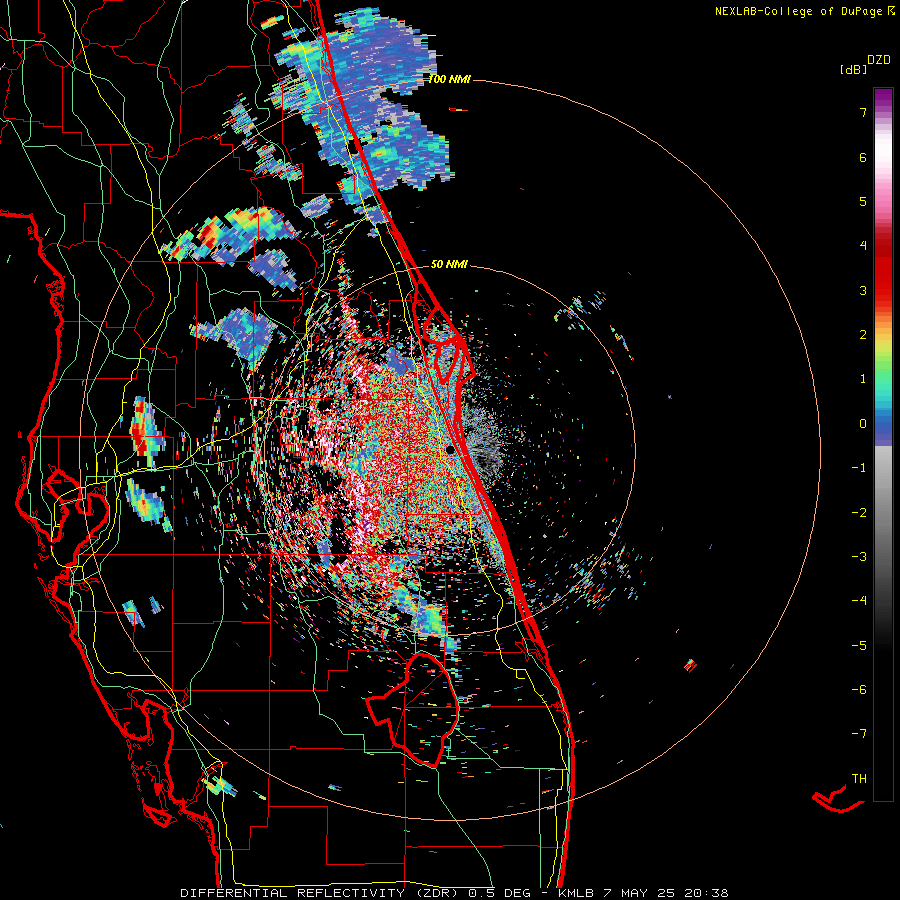Click the "50 NMI" range ring label

449,264
